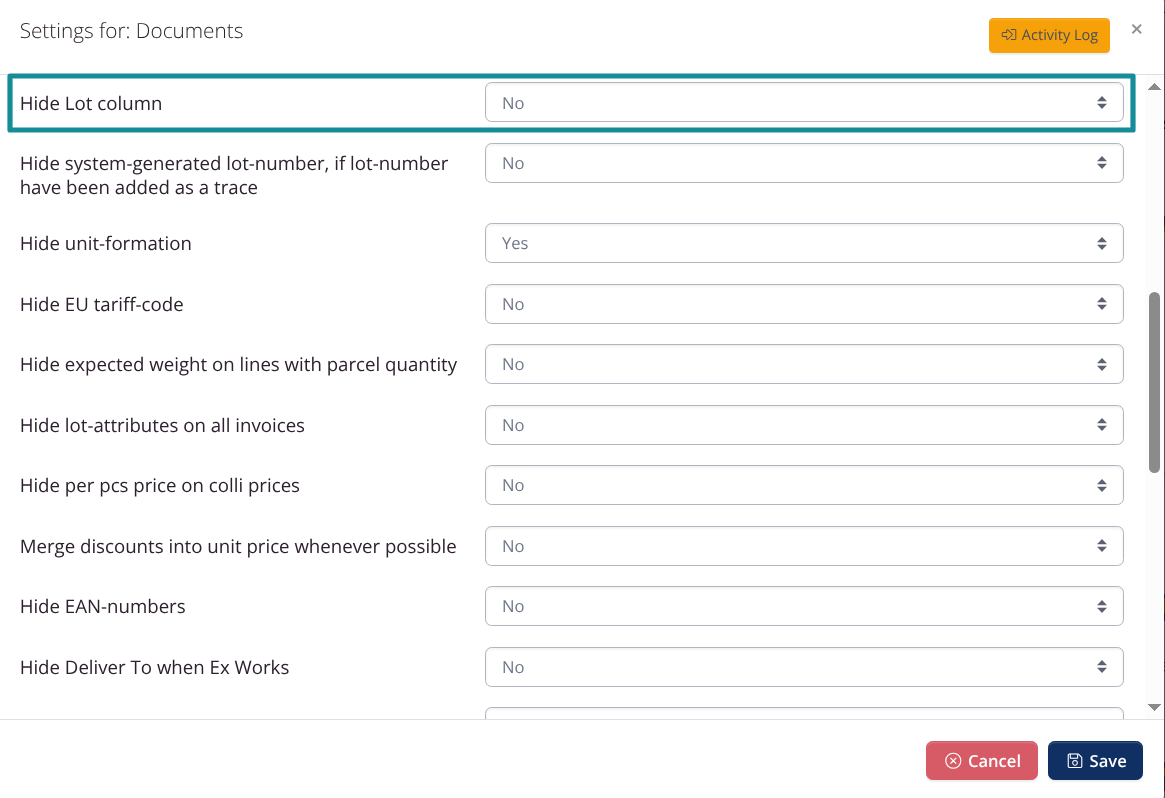
Task: Open Hide expected weight on lines dropdown
Action: tap(803, 364)
